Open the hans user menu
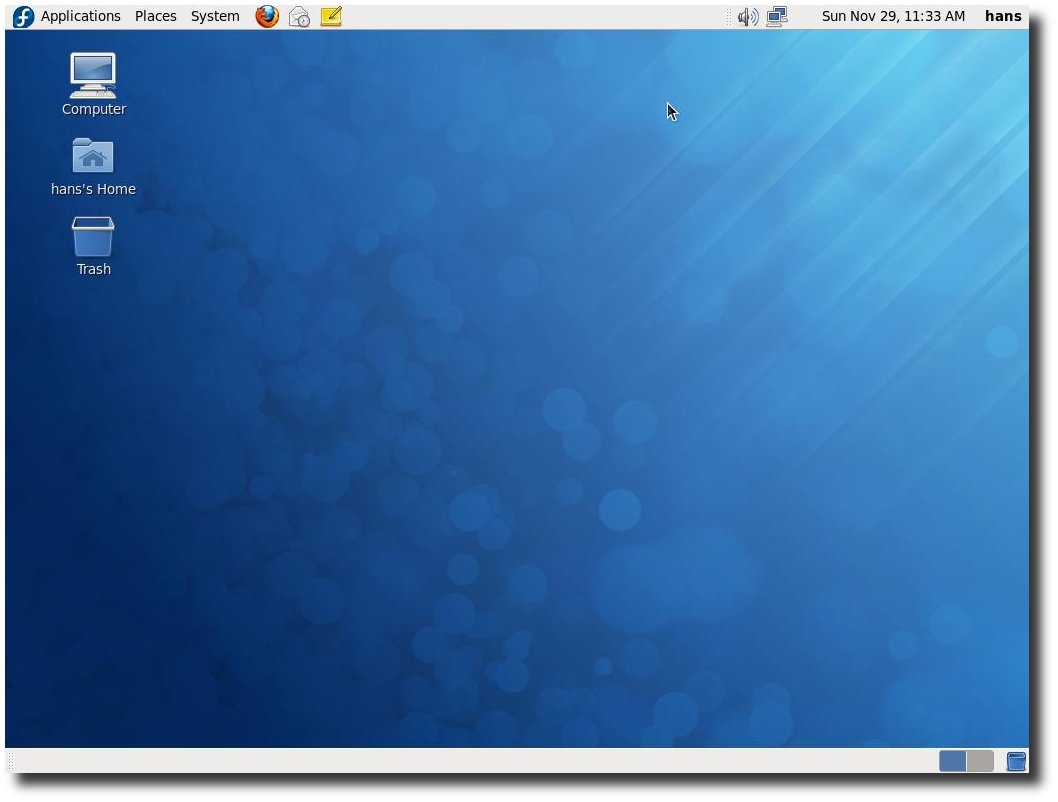 1002,16
